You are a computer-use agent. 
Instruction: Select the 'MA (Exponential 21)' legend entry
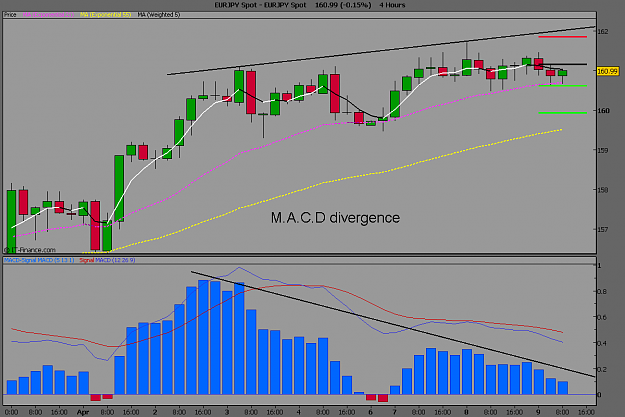pyautogui.click(x=48, y=15)
